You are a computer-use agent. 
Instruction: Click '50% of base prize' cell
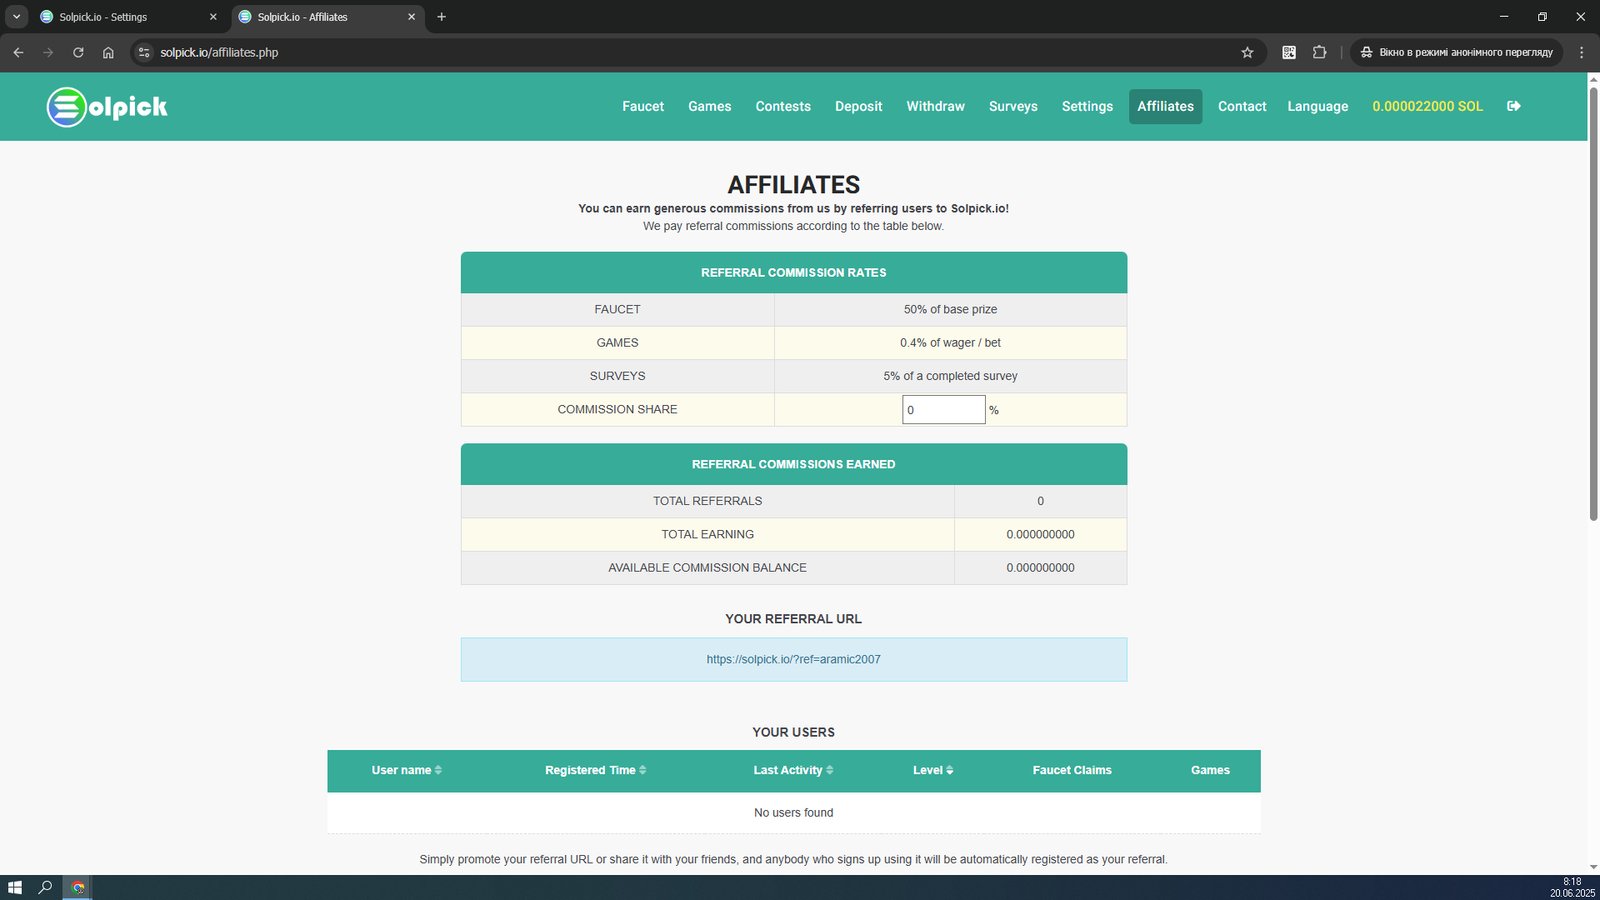(951, 310)
